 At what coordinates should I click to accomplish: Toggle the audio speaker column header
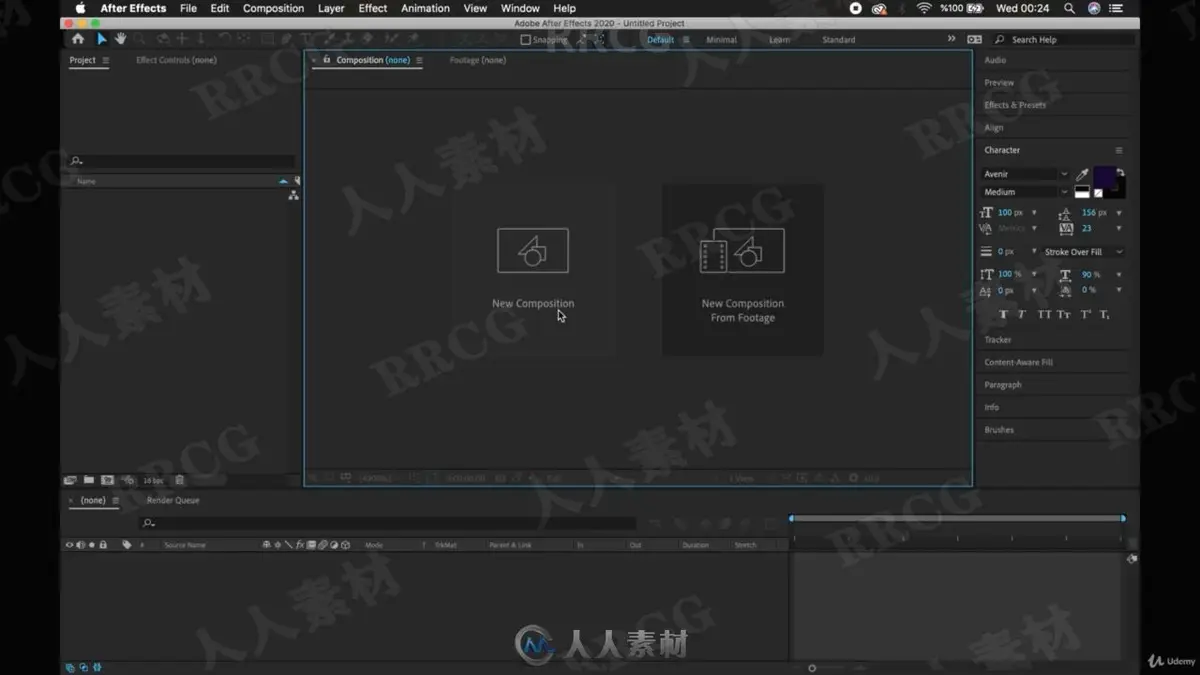[80, 545]
